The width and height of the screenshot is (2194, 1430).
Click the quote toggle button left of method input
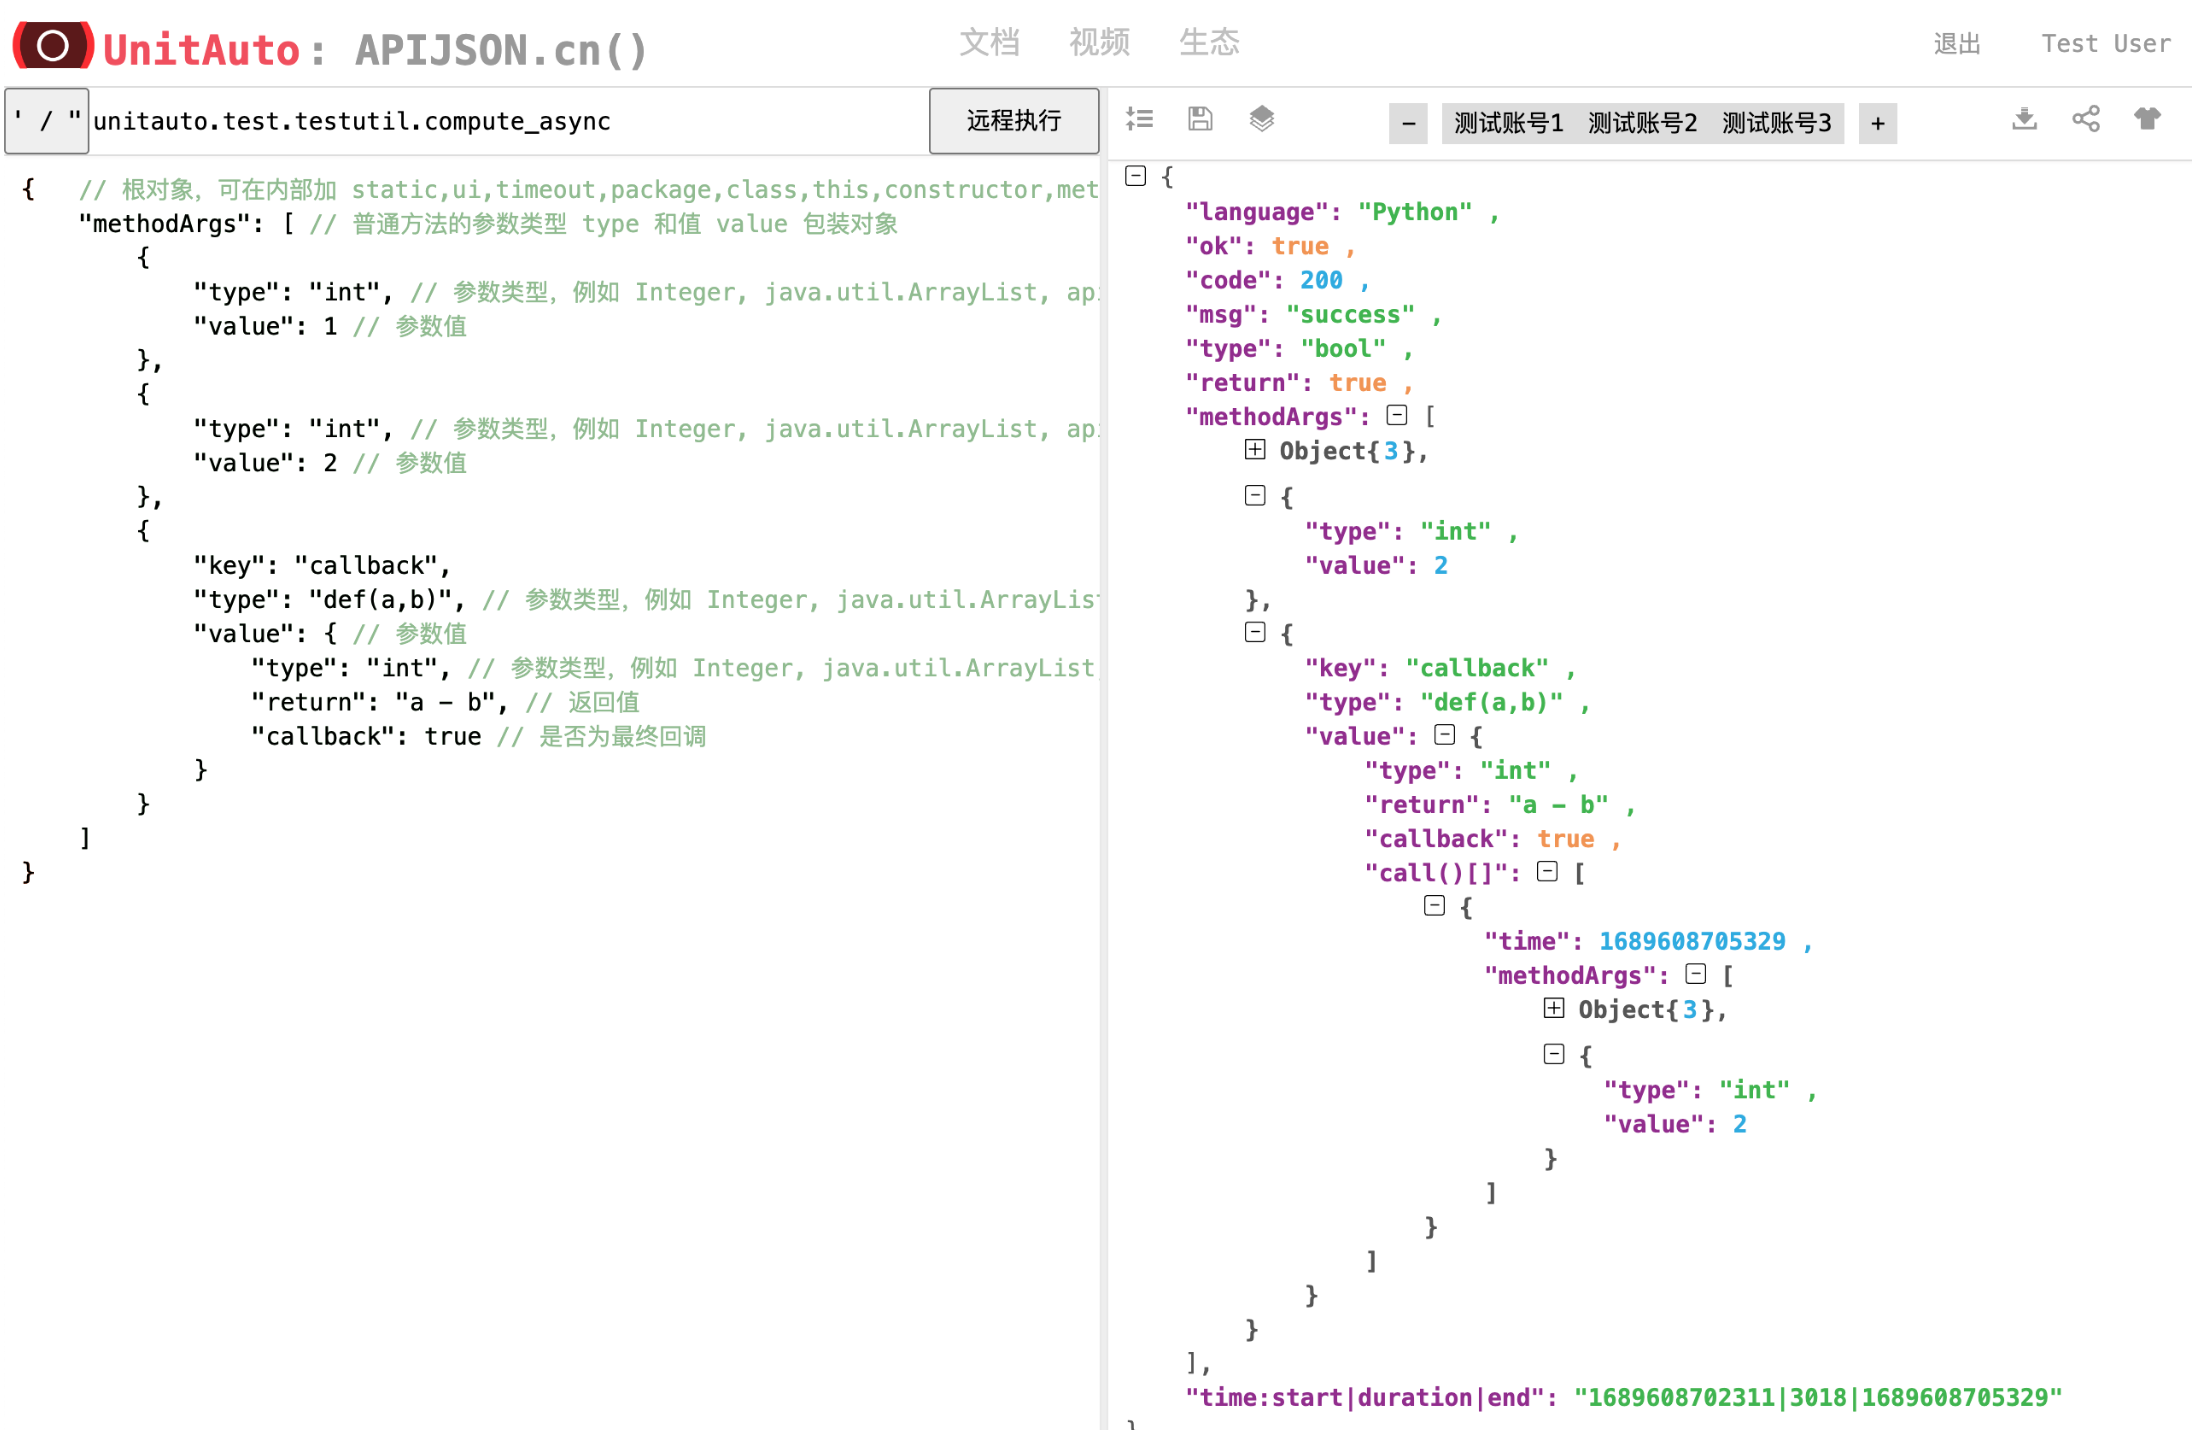coord(46,120)
